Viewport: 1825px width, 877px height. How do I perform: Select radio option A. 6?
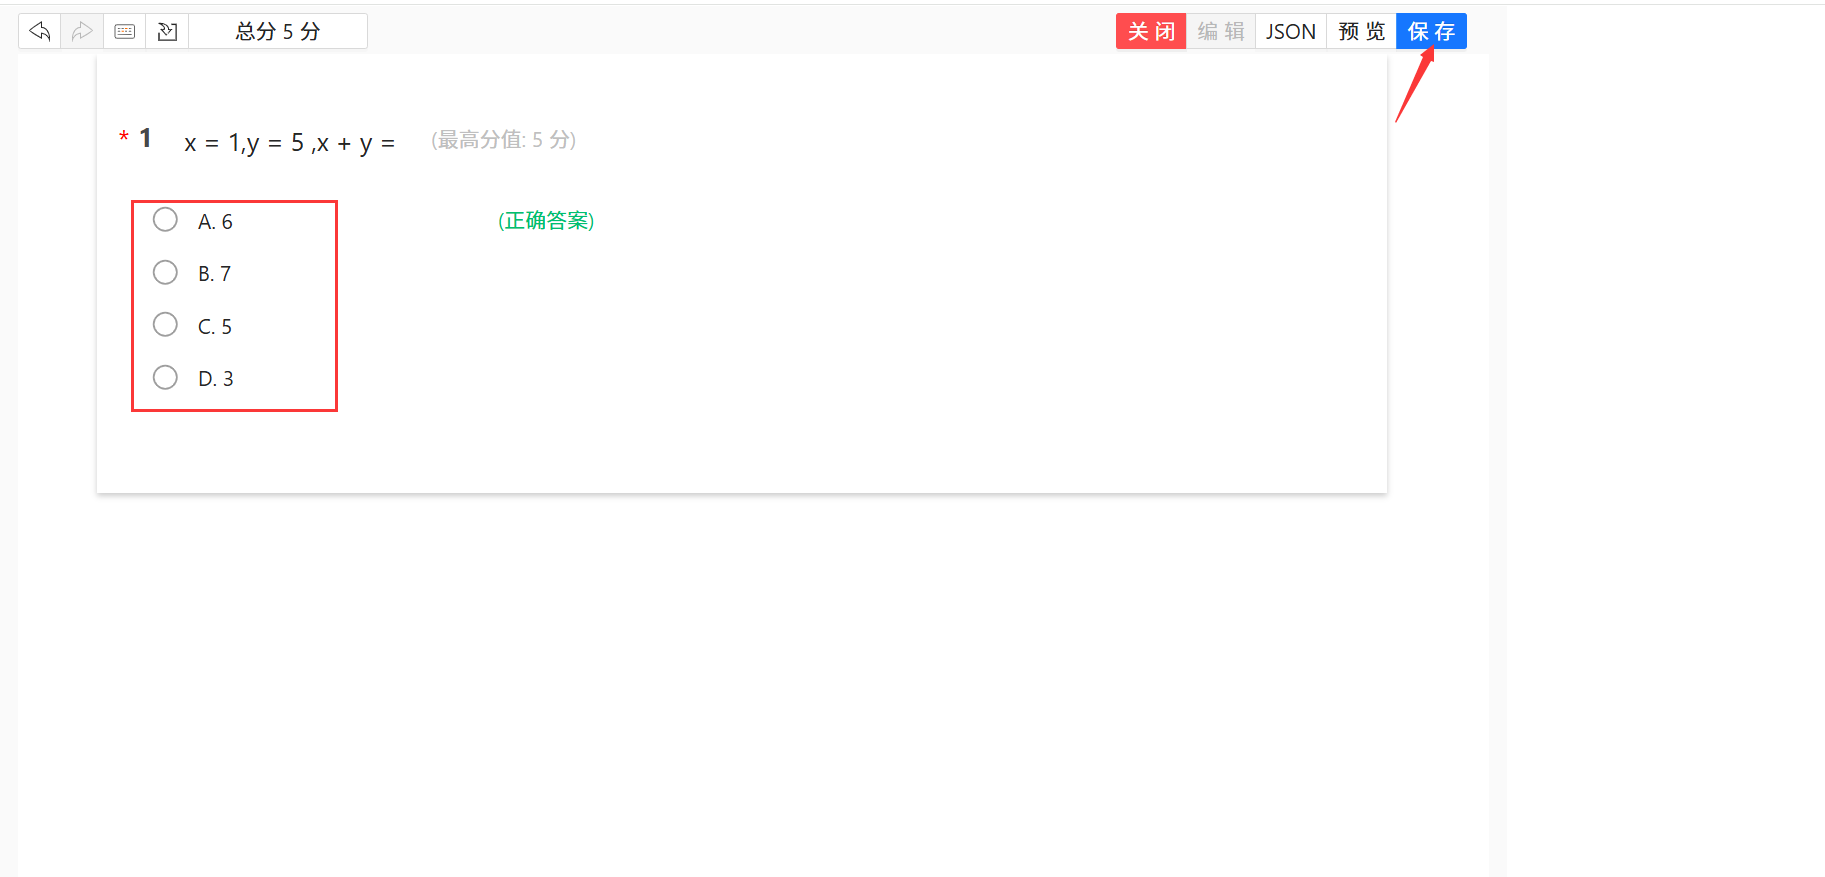(x=165, y=220)
